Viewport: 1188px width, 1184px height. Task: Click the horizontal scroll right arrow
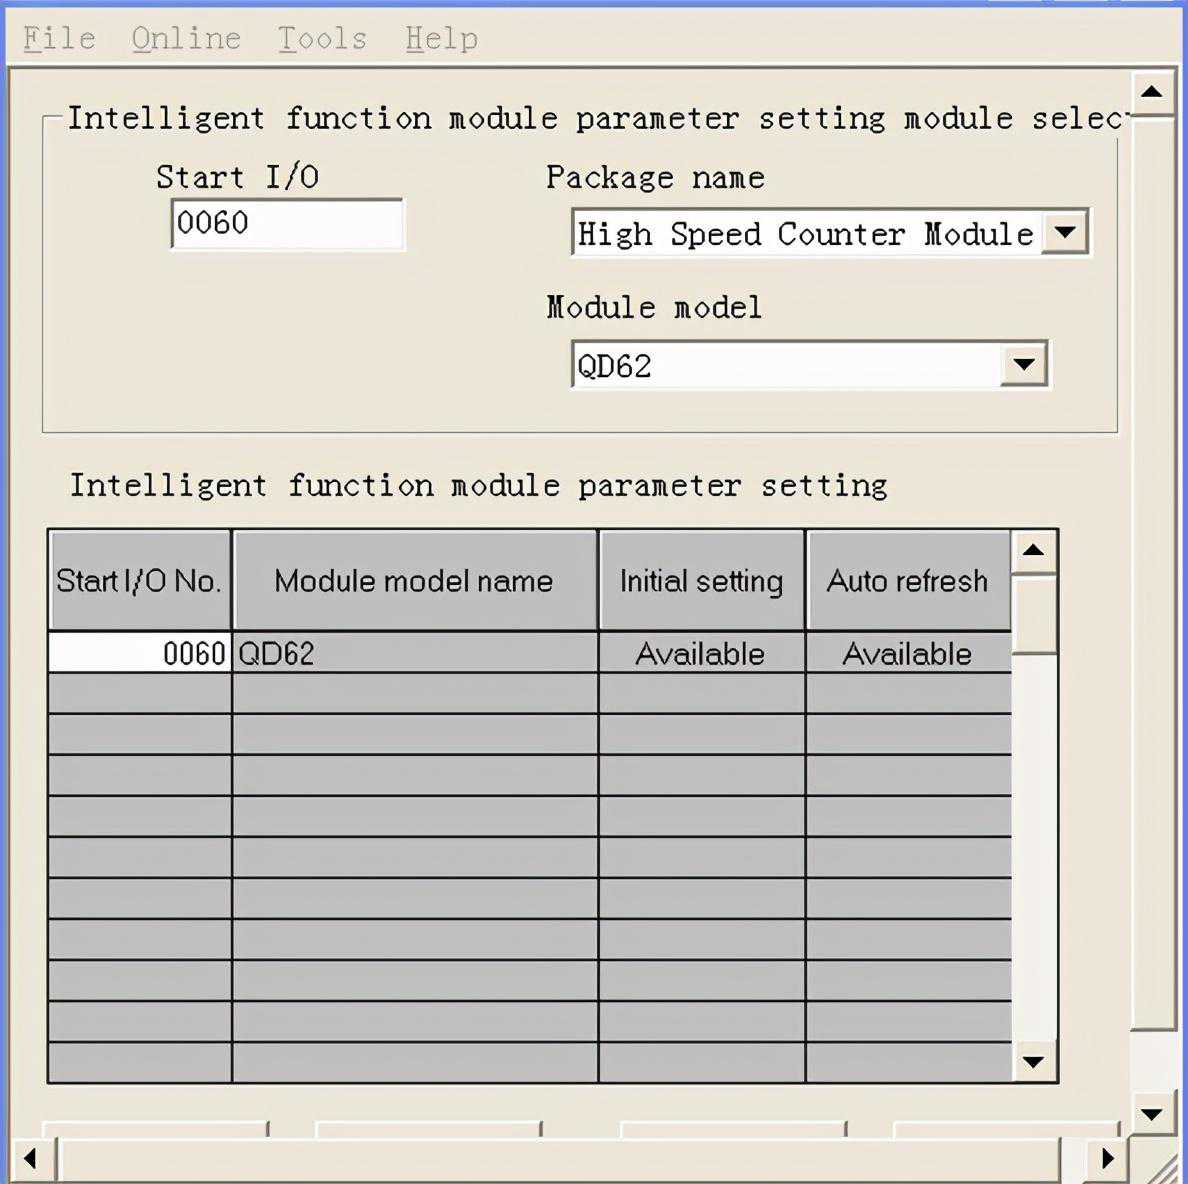[x=1107, y=1159]
